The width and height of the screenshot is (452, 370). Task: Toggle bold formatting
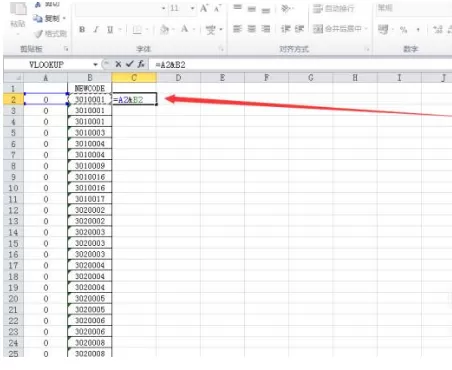[82, 30]
